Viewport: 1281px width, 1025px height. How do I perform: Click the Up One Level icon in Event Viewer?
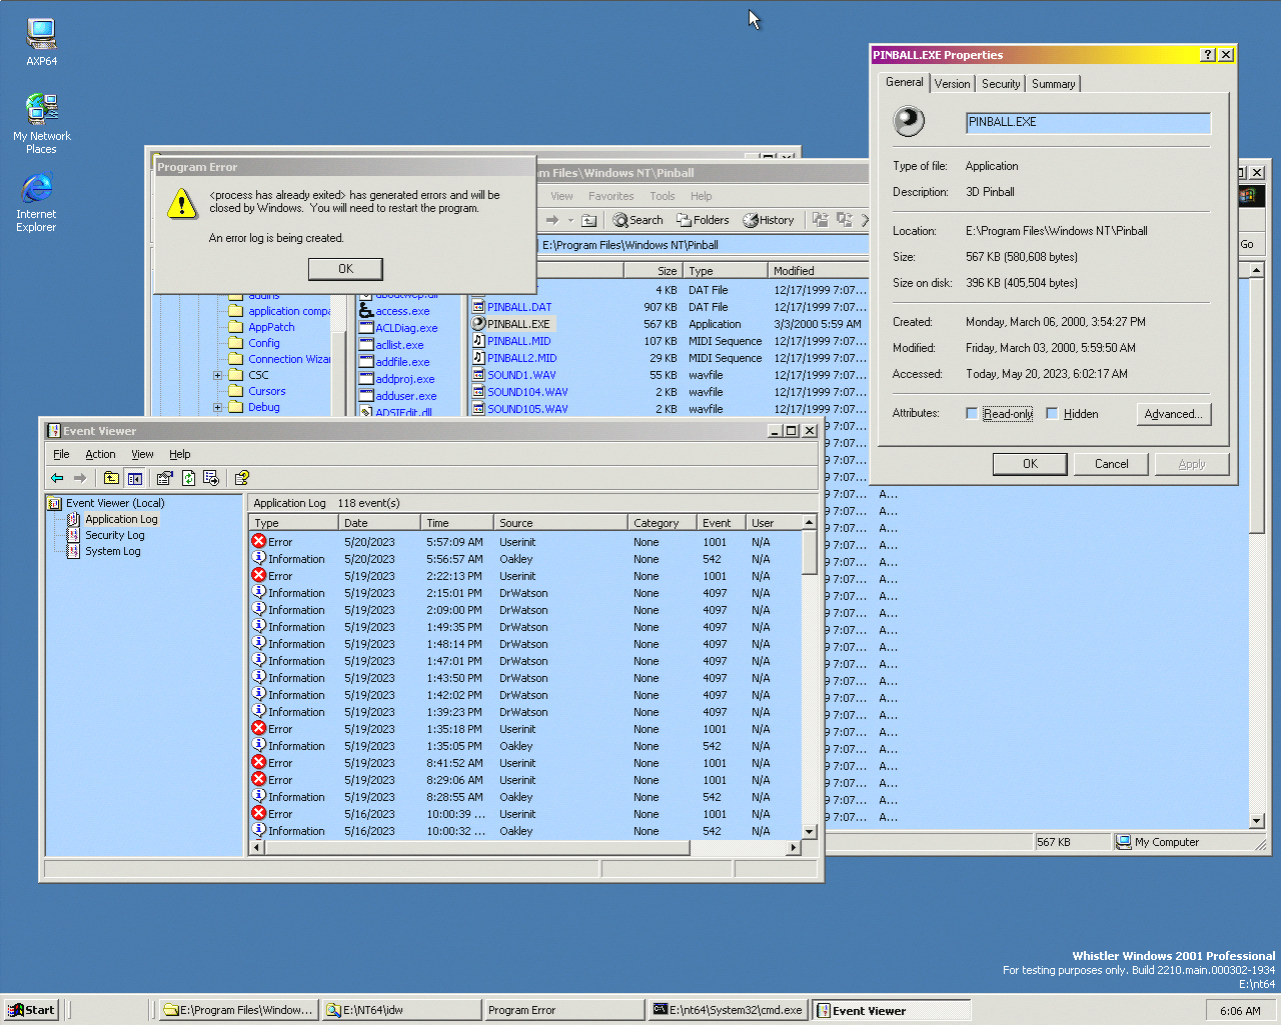pos(111,478)
